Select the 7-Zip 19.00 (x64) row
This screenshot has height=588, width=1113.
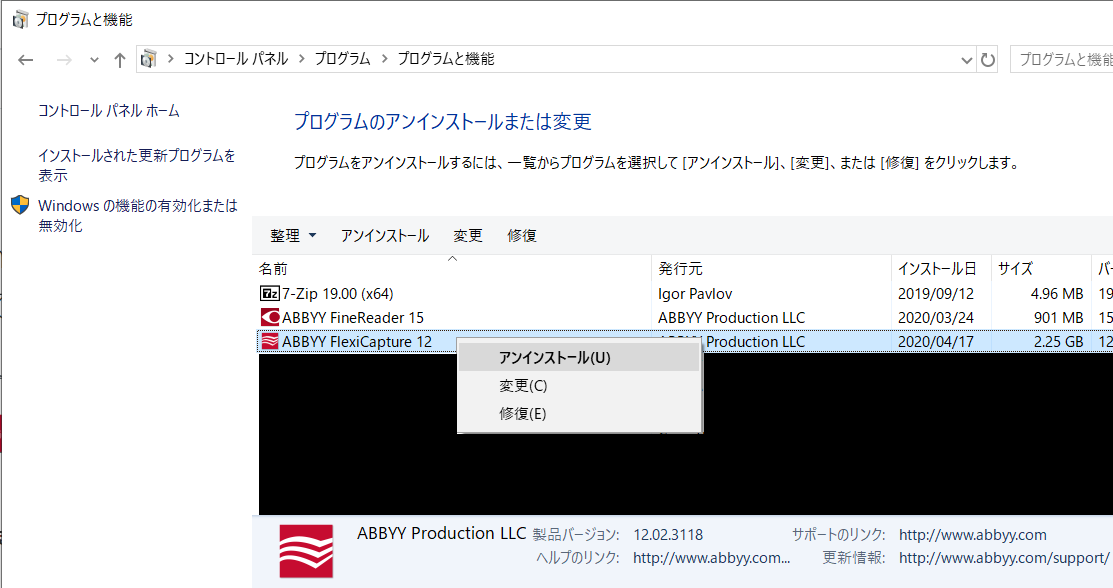coord(684,293)
